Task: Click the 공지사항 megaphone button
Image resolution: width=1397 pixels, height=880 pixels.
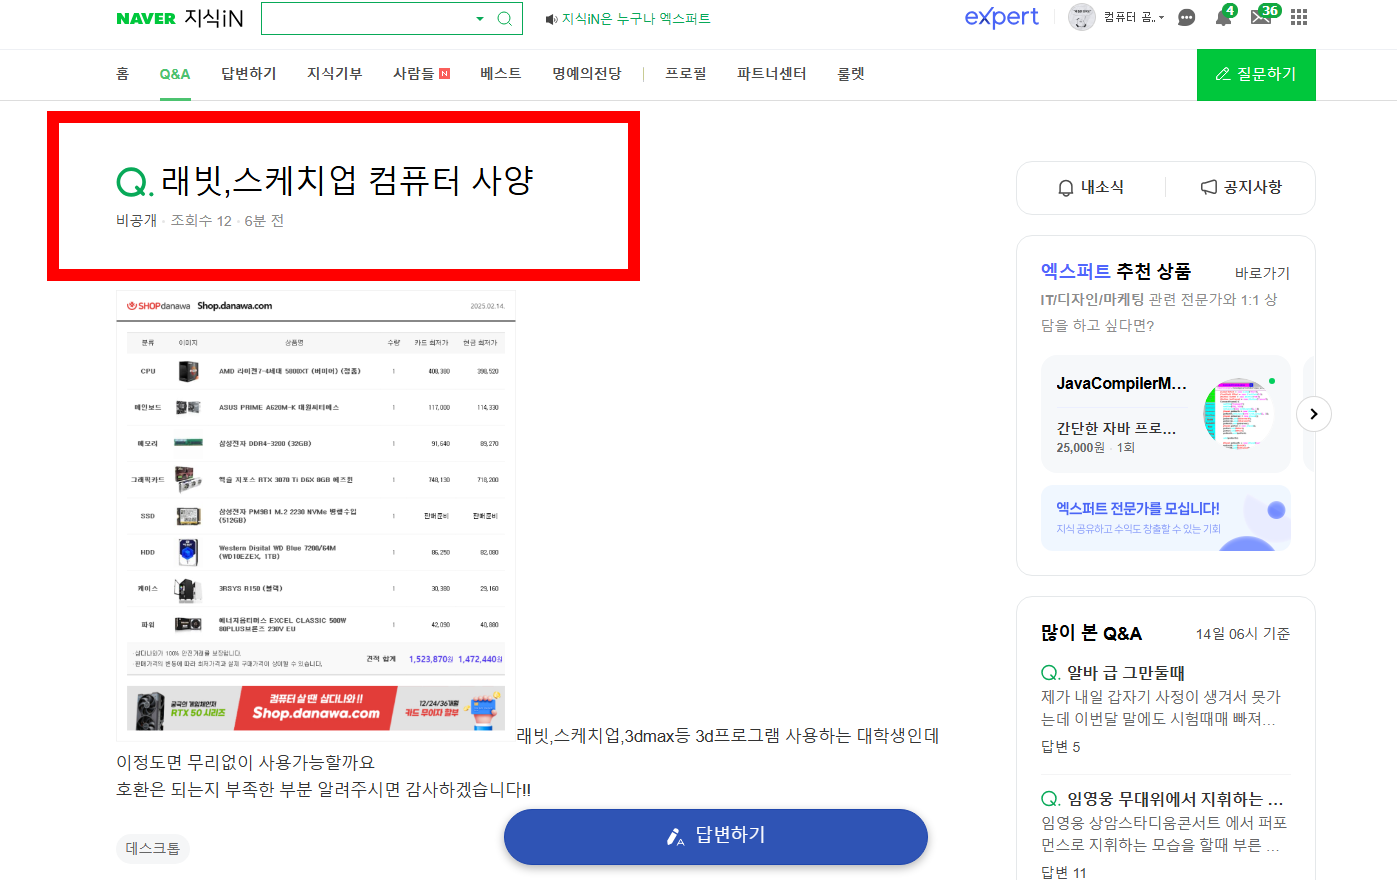Action: pos(1241,187)
